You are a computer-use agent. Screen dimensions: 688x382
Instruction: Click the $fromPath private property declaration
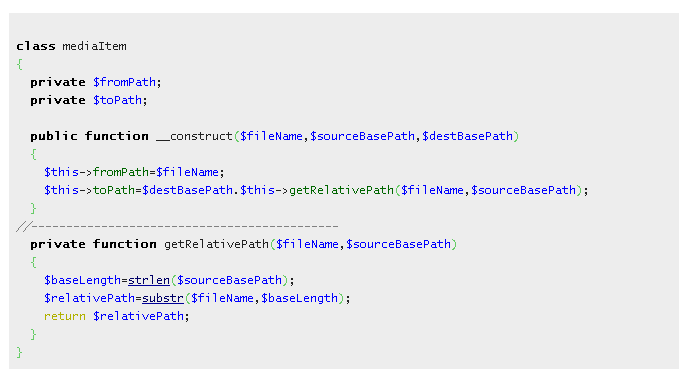pos(125,82)
